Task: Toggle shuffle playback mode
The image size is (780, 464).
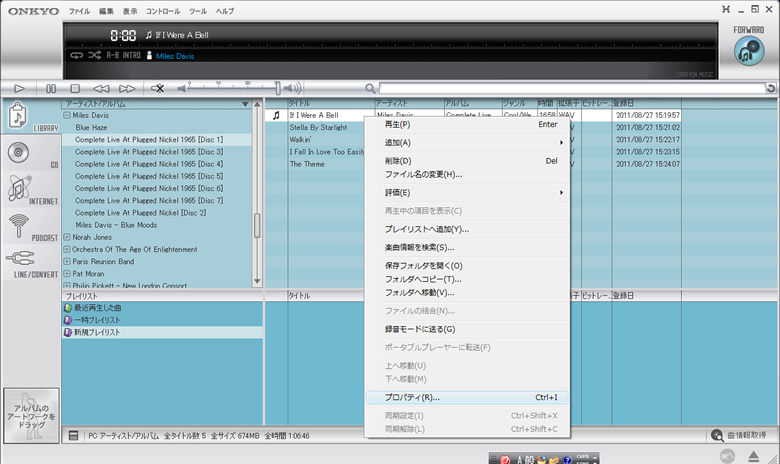Action: click(x=95, y=55)
